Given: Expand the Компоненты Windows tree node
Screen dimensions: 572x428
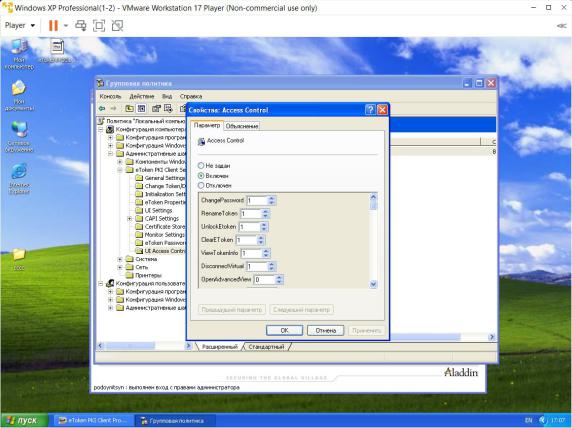Looking at the screenshot, I should pyautogui.click(x=120, y=162).
